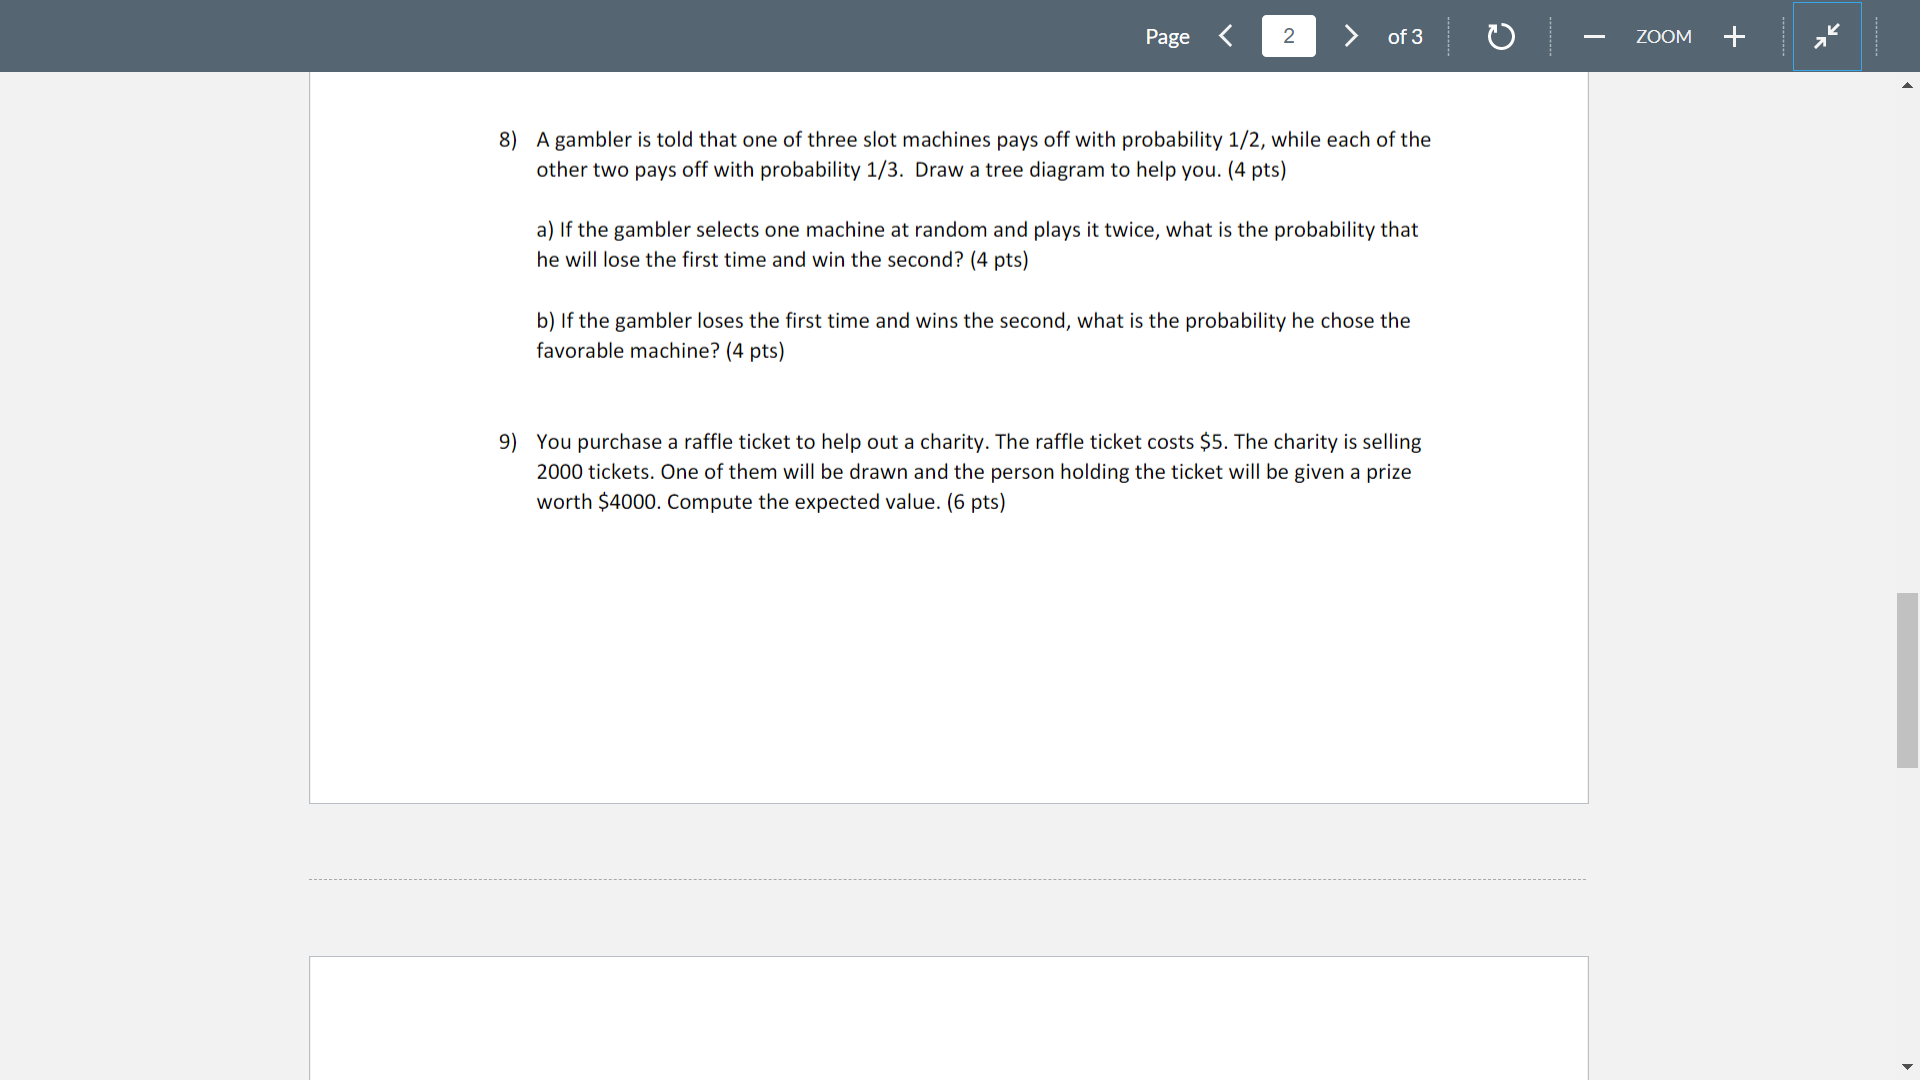Exit fullscreen with the collapse arrows icon

point(1827,37)
